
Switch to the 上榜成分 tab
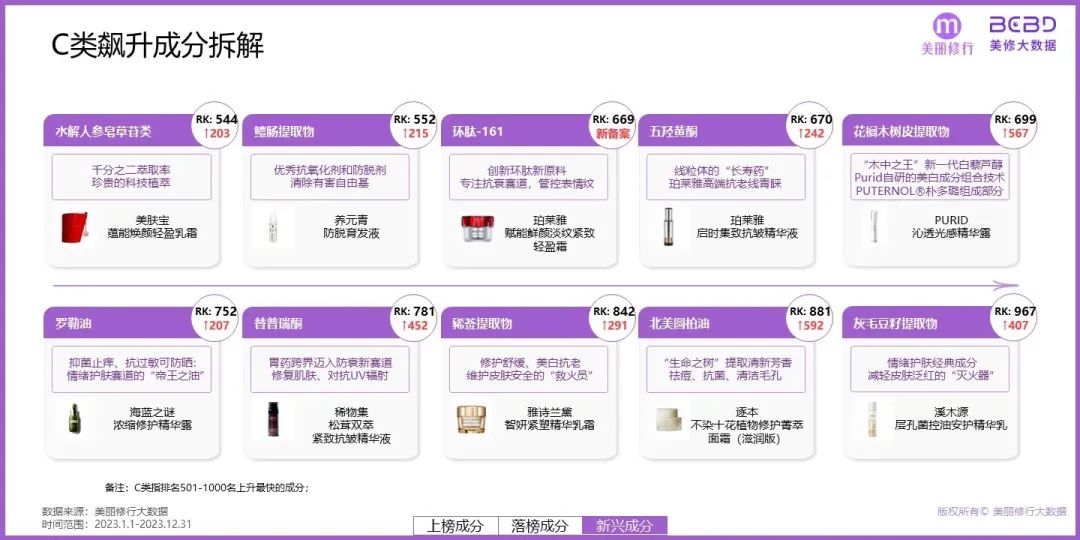455,526
